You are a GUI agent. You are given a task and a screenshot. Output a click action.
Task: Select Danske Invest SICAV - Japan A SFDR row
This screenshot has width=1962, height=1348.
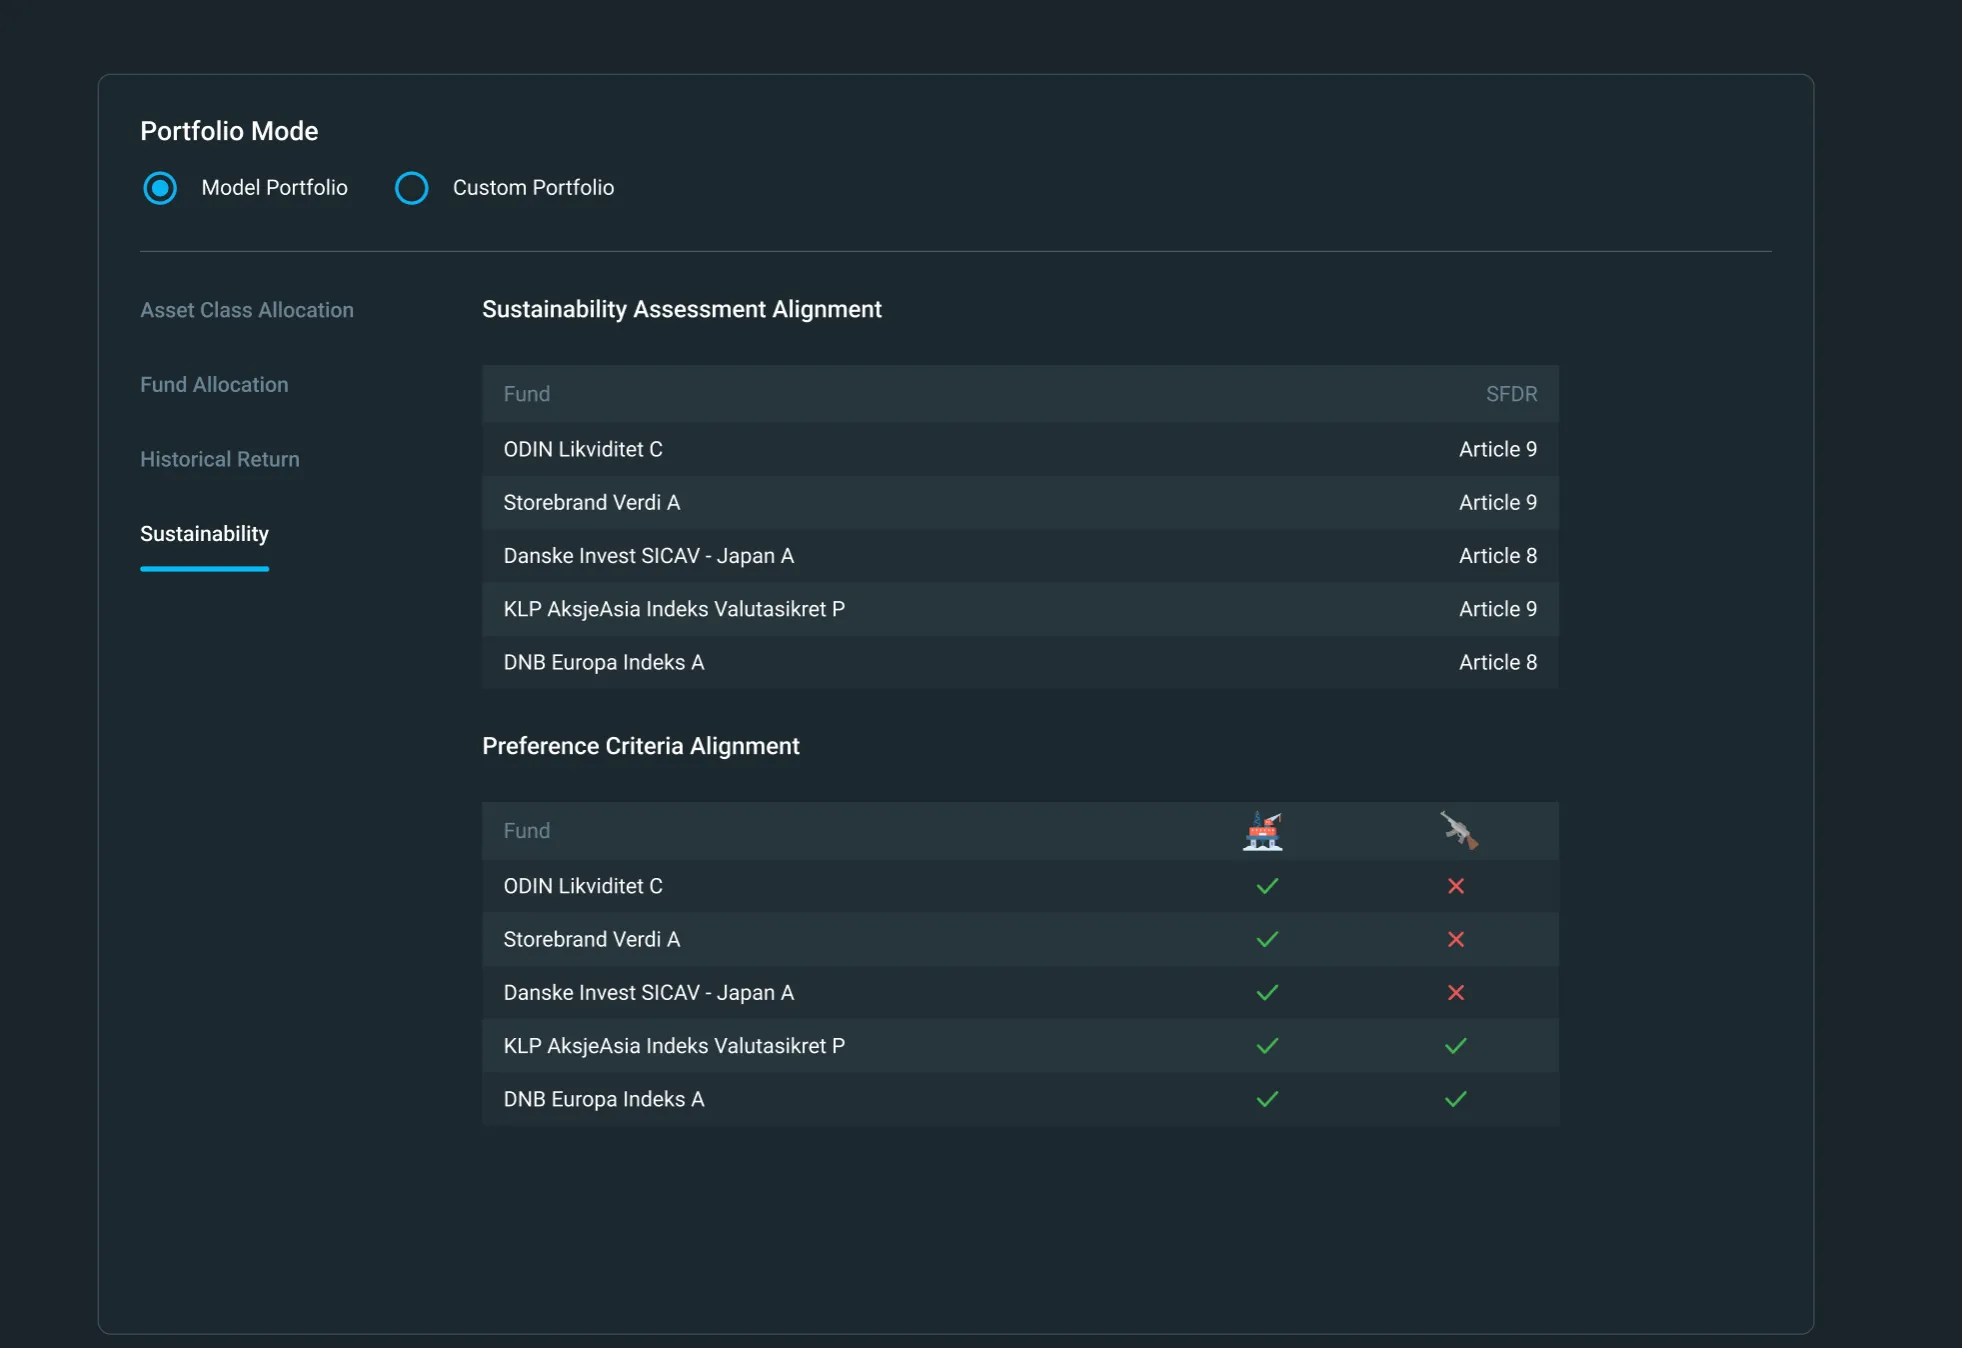tap(1020, 556)
